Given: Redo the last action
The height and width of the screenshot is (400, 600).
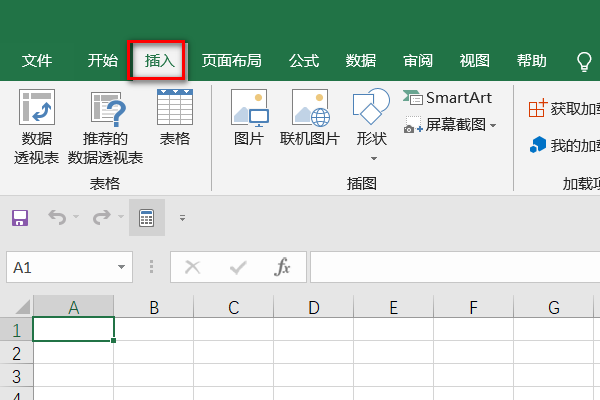Looking at the screenshot, I should 102,217.
